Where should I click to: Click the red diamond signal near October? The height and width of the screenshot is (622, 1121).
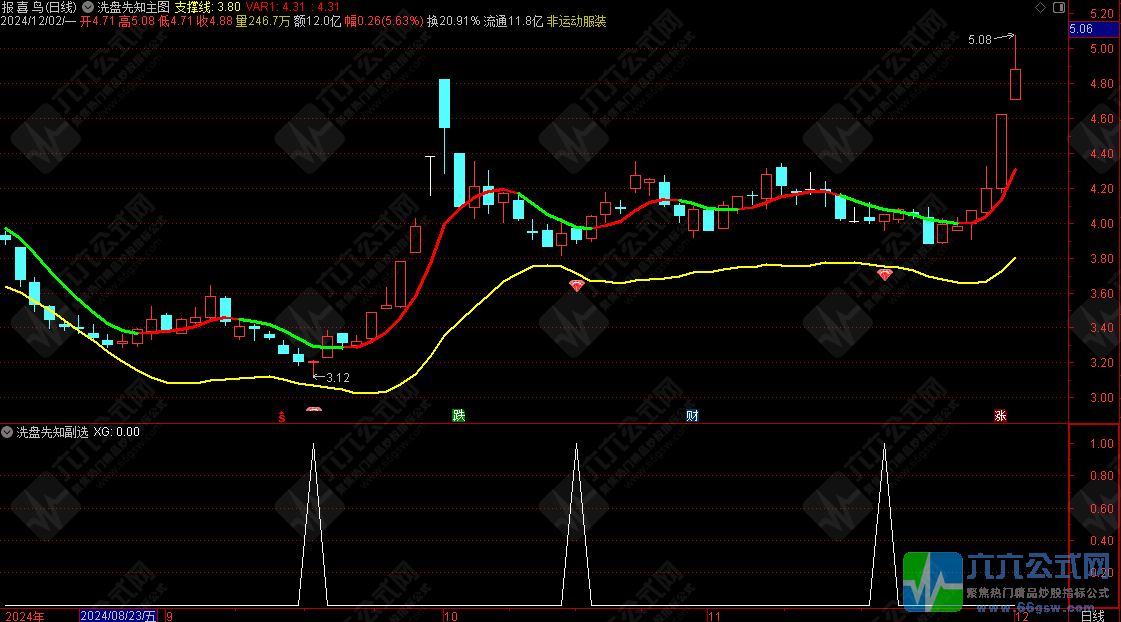(x=576, y=286)
